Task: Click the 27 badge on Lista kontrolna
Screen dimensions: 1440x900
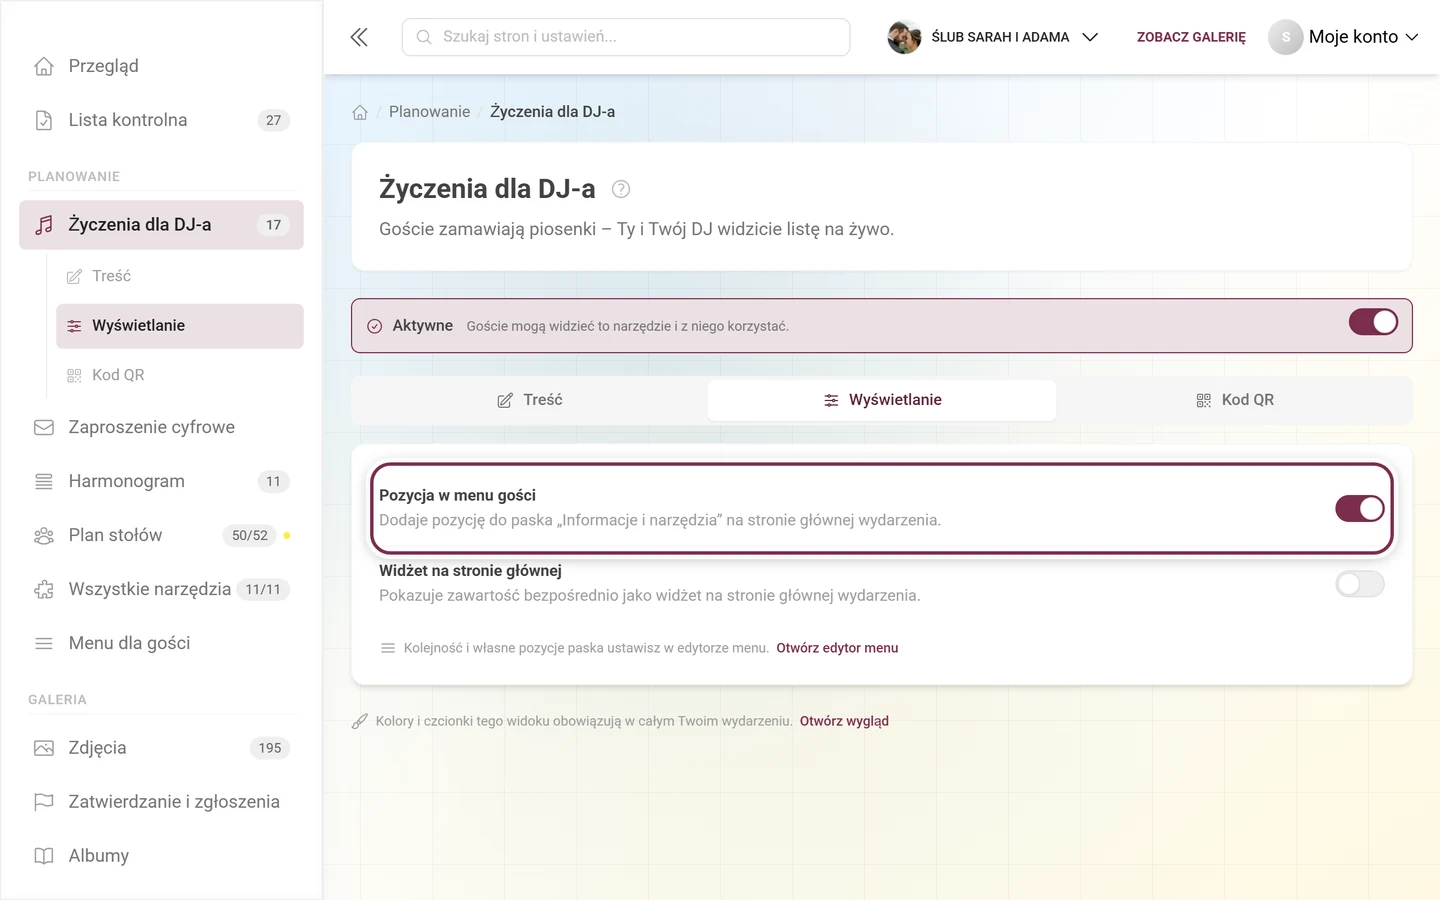Action: [273, 120]
